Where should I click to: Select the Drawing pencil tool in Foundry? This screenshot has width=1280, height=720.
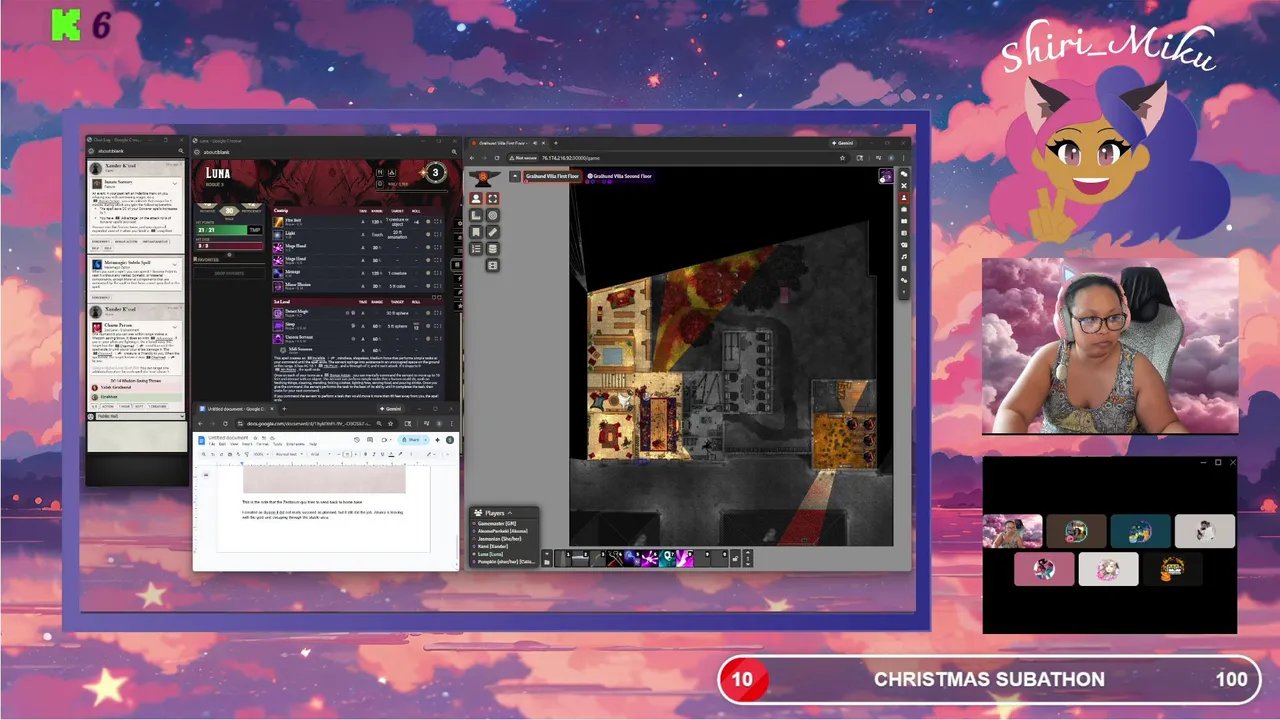click(493, 232)
